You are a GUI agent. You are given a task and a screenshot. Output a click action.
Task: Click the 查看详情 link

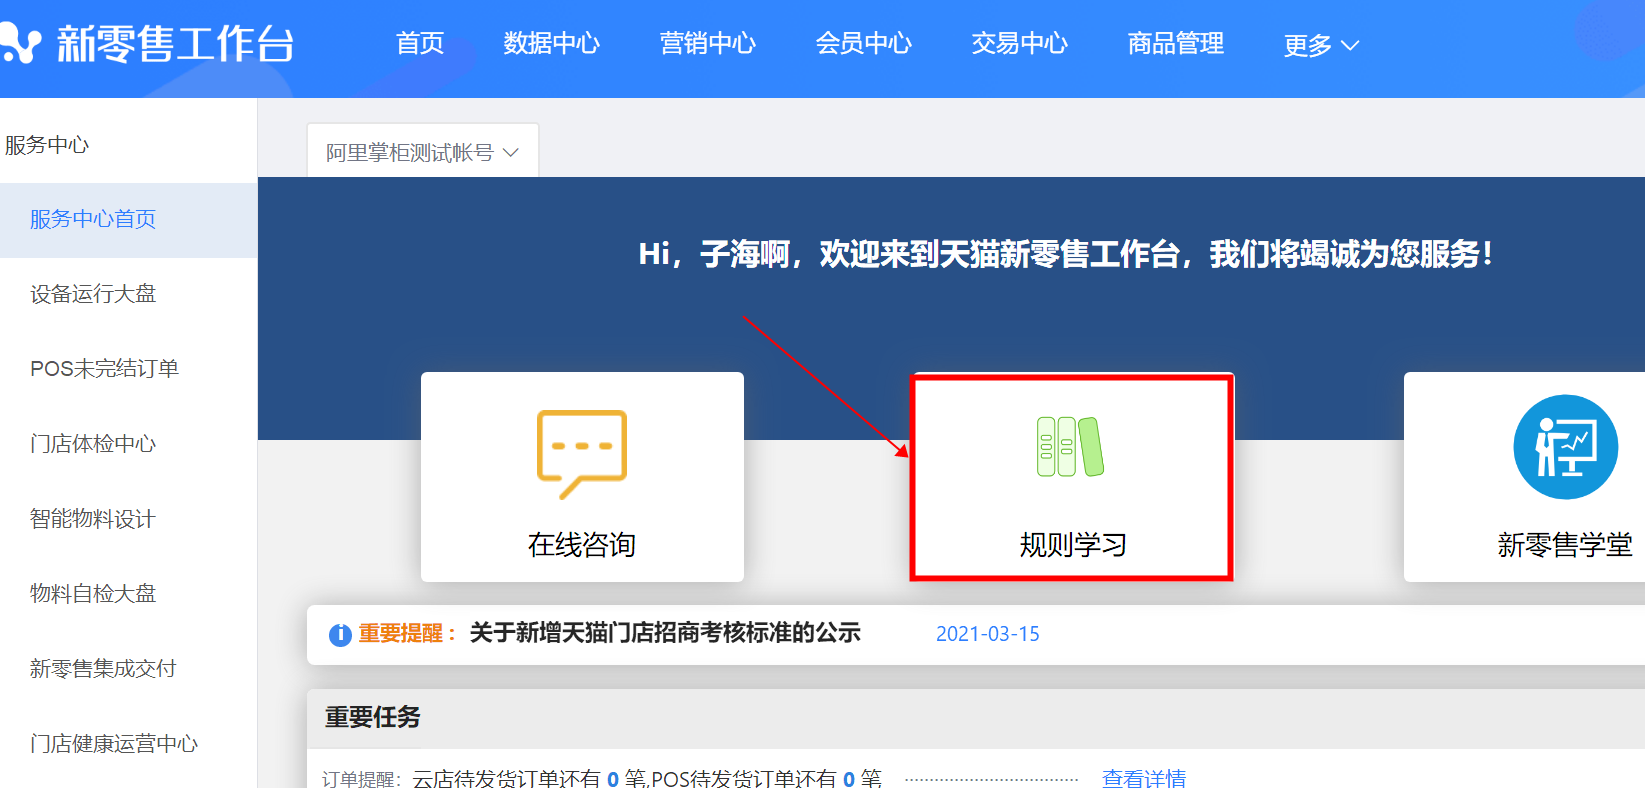click(x=1143, y=778)
